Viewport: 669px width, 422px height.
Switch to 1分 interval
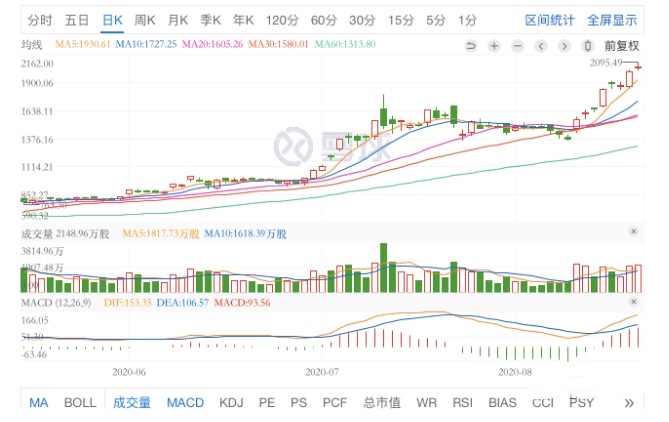click(x=467, y=20)
